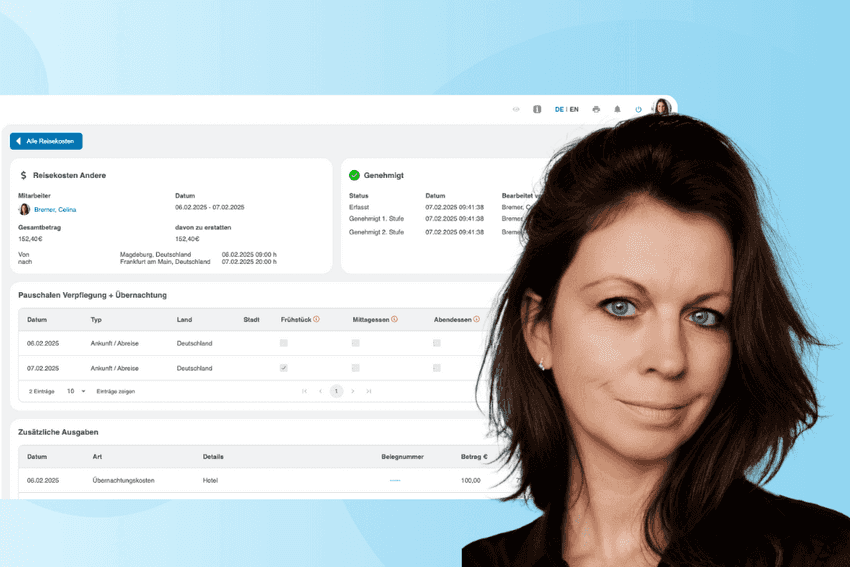Click info icon next to Frühstück
Image resolution: width=850 pixels, height=567 pixels.
point(316,319)
